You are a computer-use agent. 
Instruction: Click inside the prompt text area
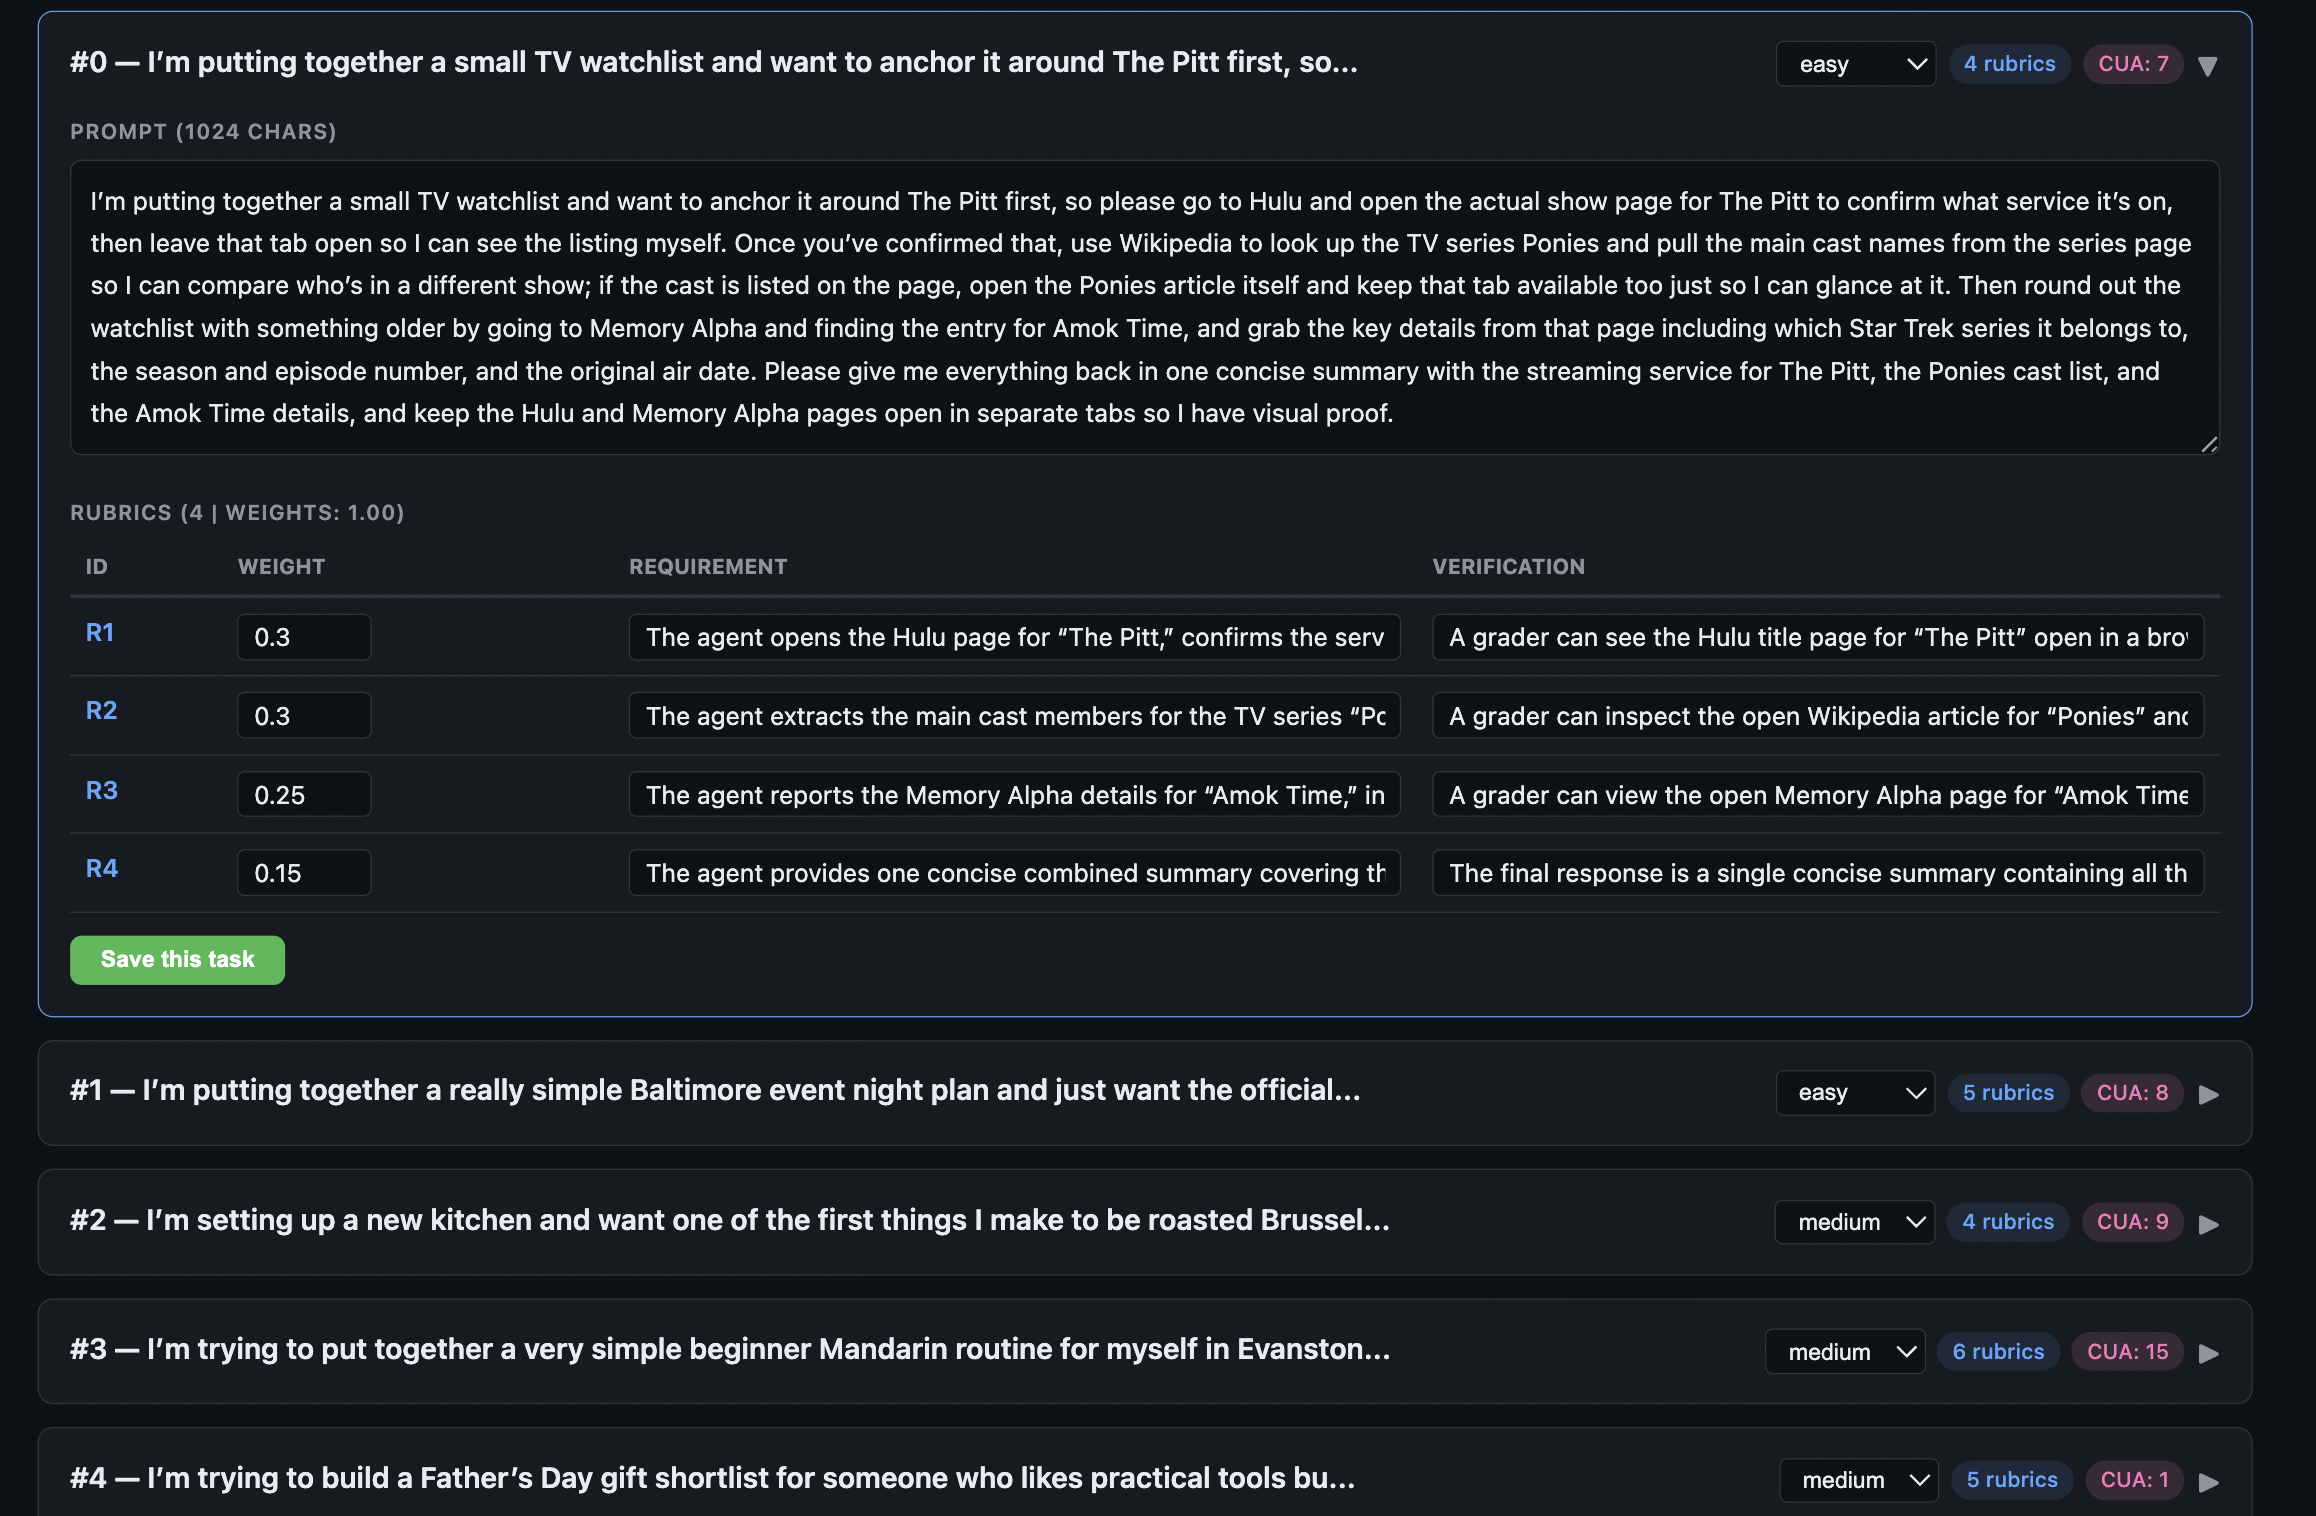[x=1144, y=307]
